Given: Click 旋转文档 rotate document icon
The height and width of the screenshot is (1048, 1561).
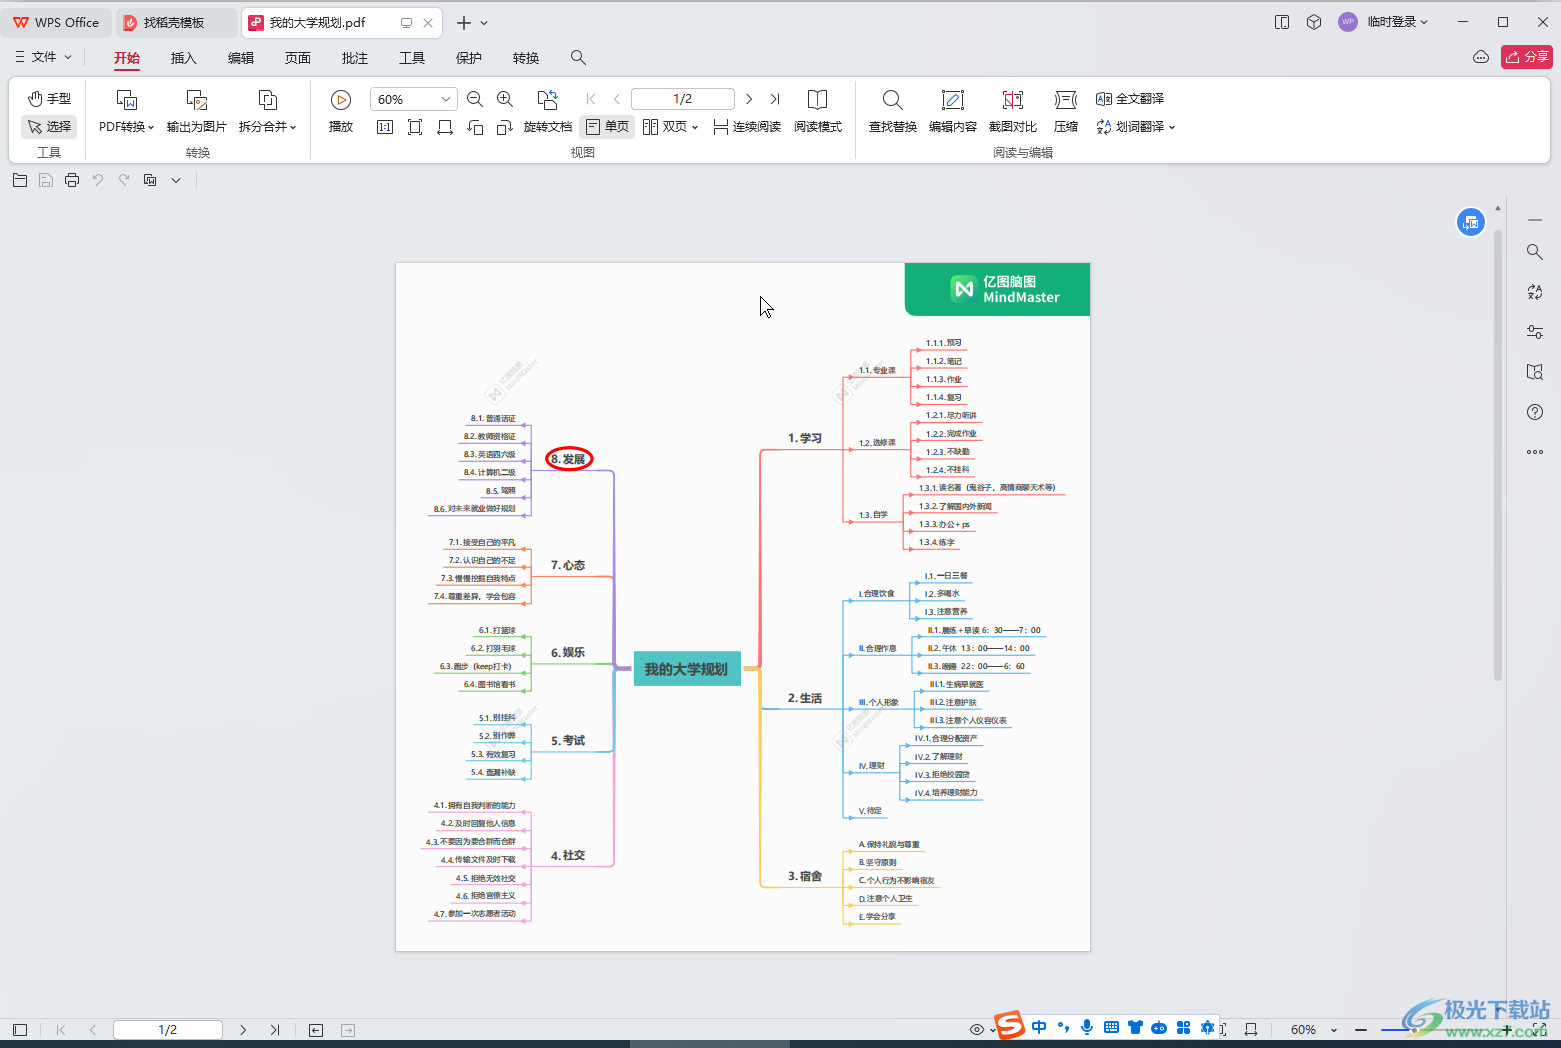Looking at the screenshot, I should pyautogui.click(x=548, y=111).
